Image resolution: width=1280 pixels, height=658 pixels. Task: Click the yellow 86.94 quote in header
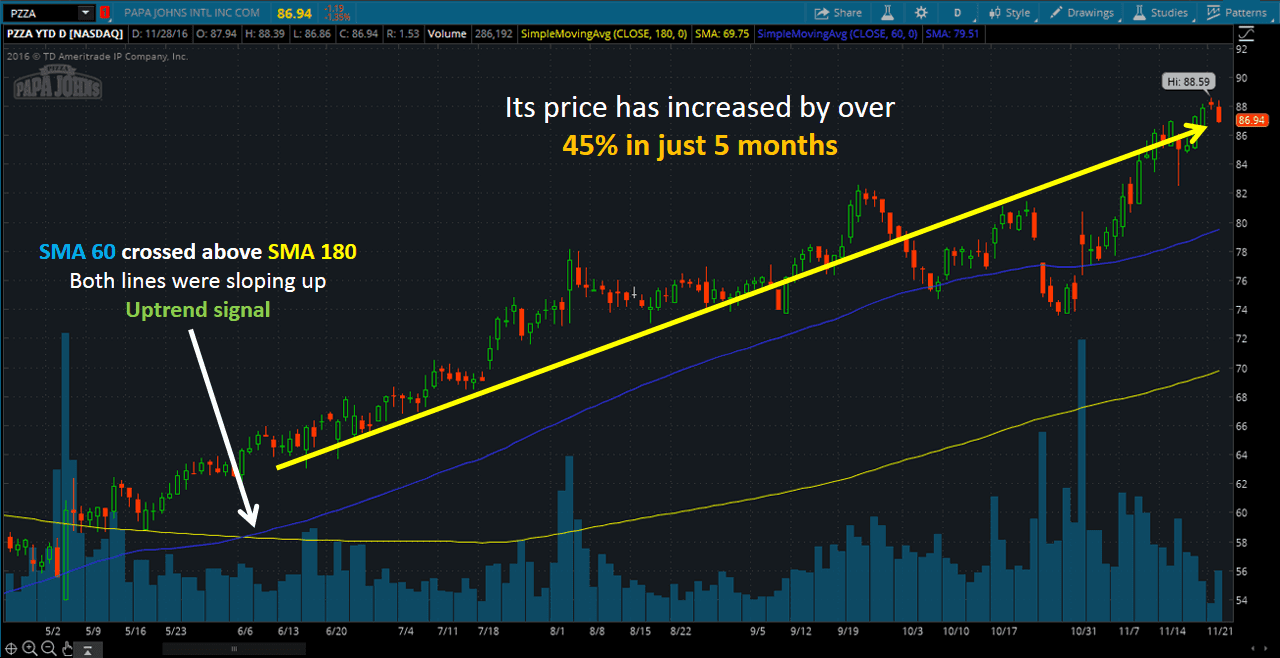coord(296,13)
